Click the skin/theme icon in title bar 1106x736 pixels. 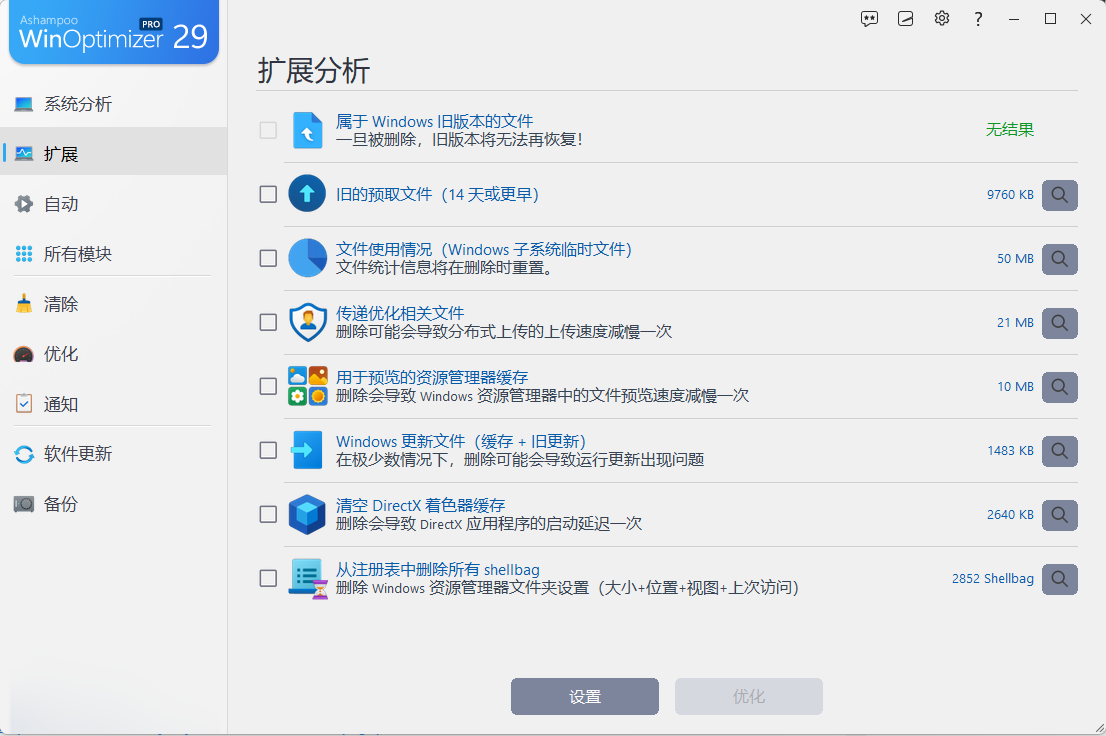coord(905,19)
